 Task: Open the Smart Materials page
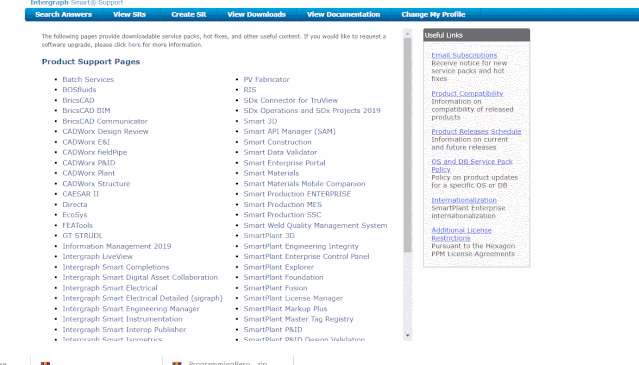pos(271,173)
